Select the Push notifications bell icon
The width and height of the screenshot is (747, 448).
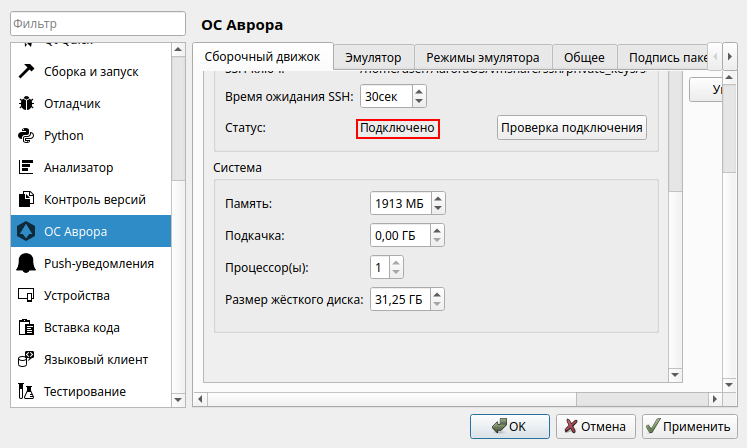coord(26,263)
